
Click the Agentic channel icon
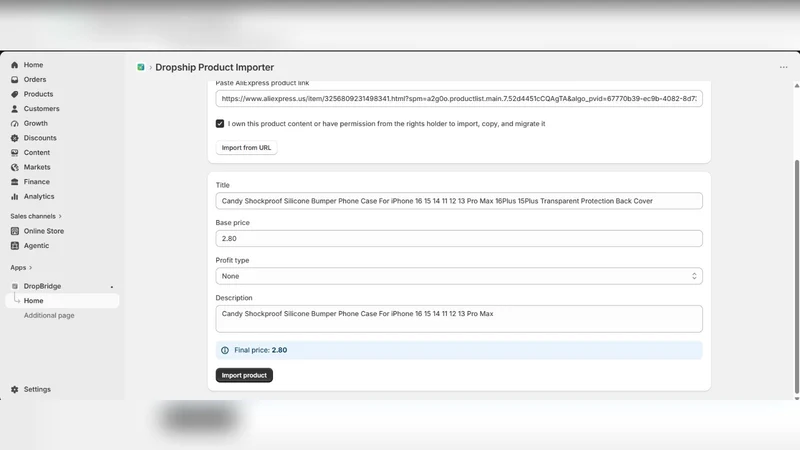14,245
